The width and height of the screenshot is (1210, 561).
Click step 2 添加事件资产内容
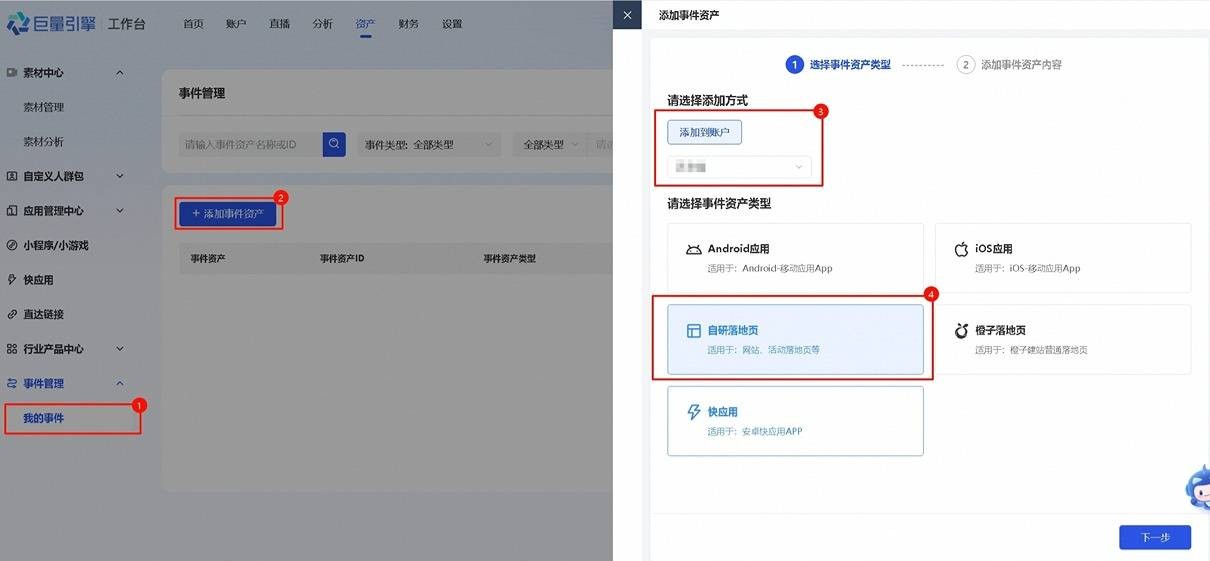[x=1010, y=64]
